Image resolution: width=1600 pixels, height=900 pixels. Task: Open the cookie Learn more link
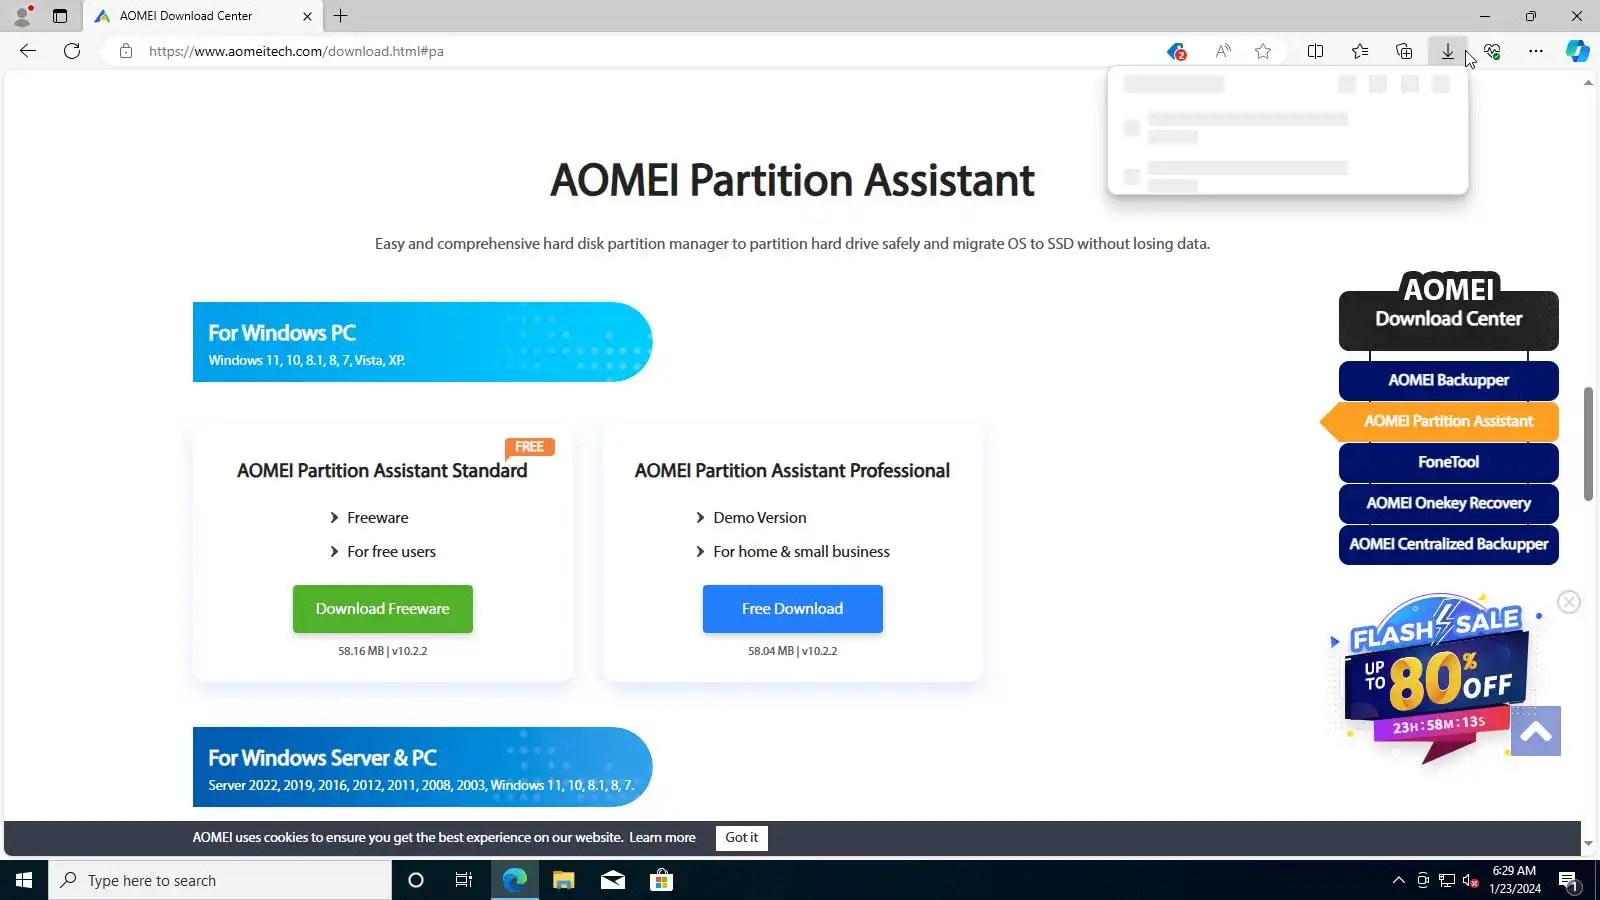tap(662, 838)
